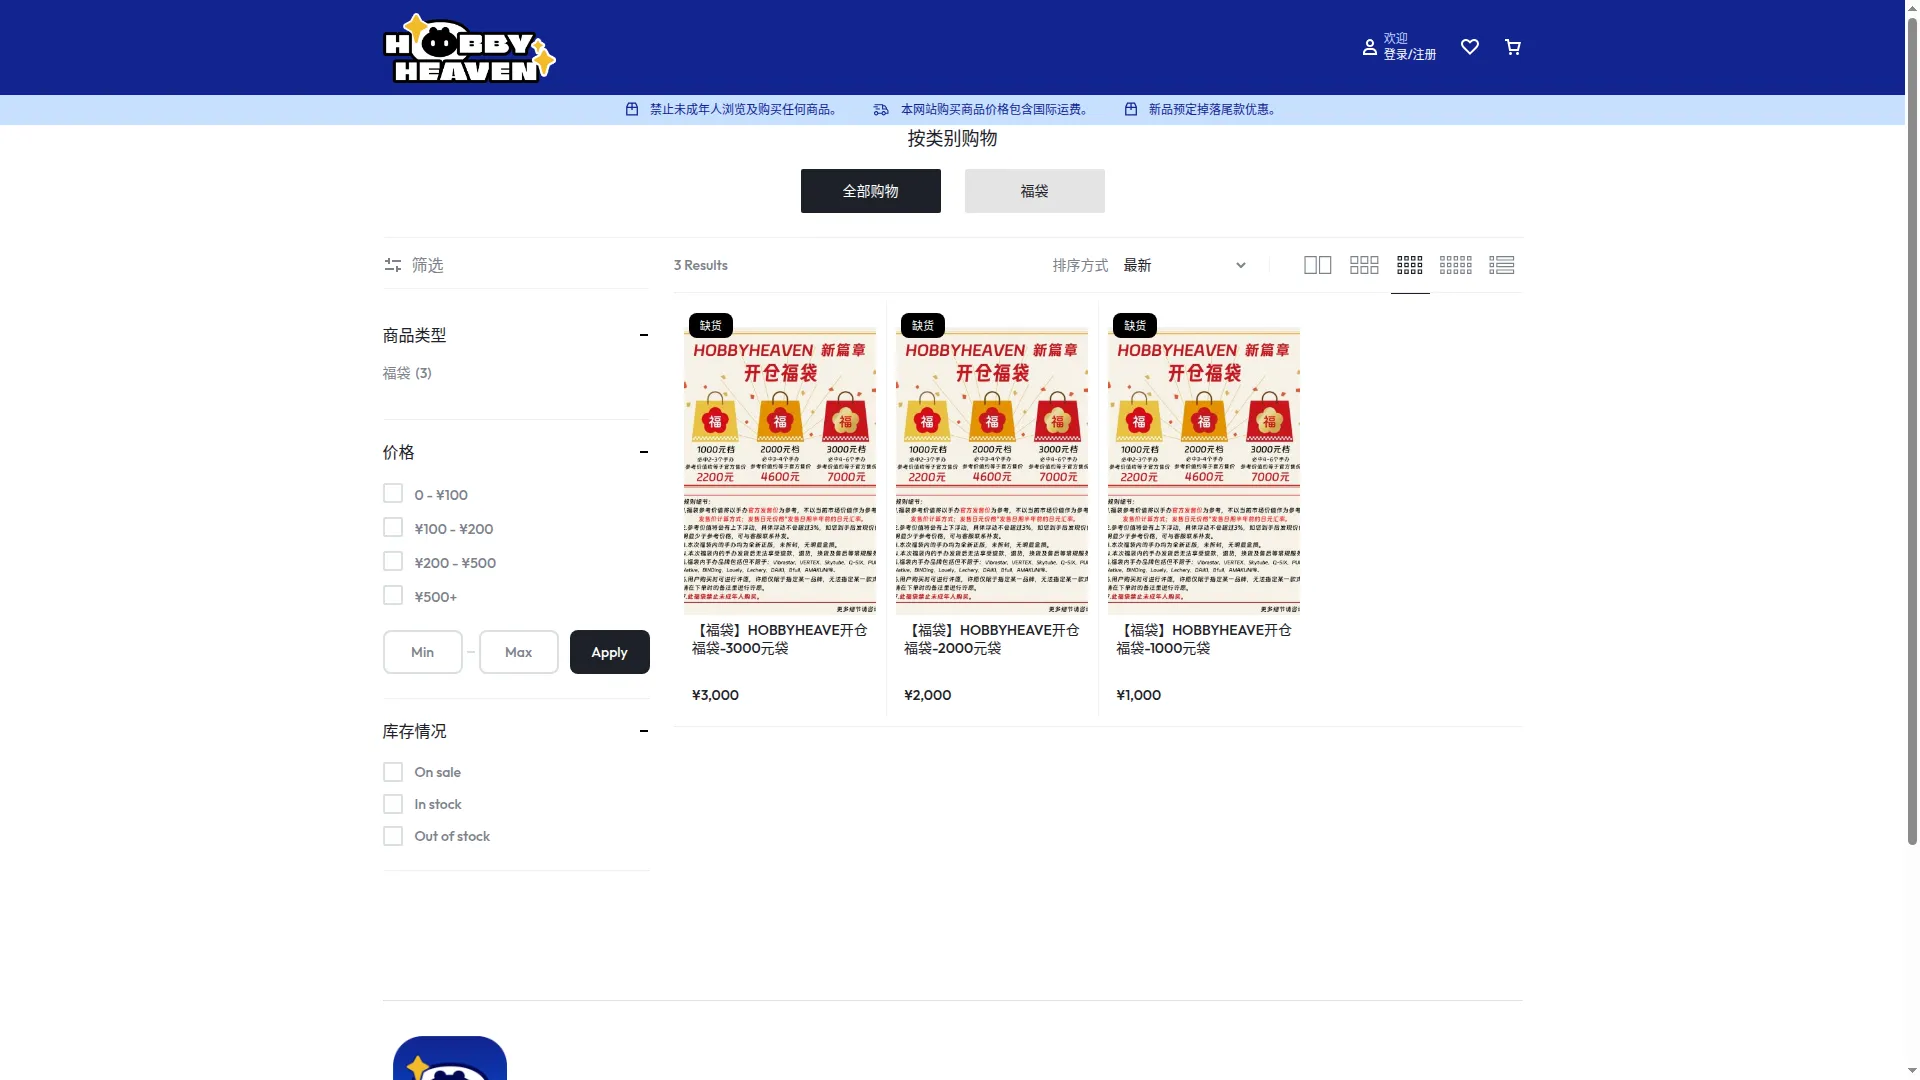Switch to three-column grid view
This screenshot has width=1920, height=1080.
1364,265
